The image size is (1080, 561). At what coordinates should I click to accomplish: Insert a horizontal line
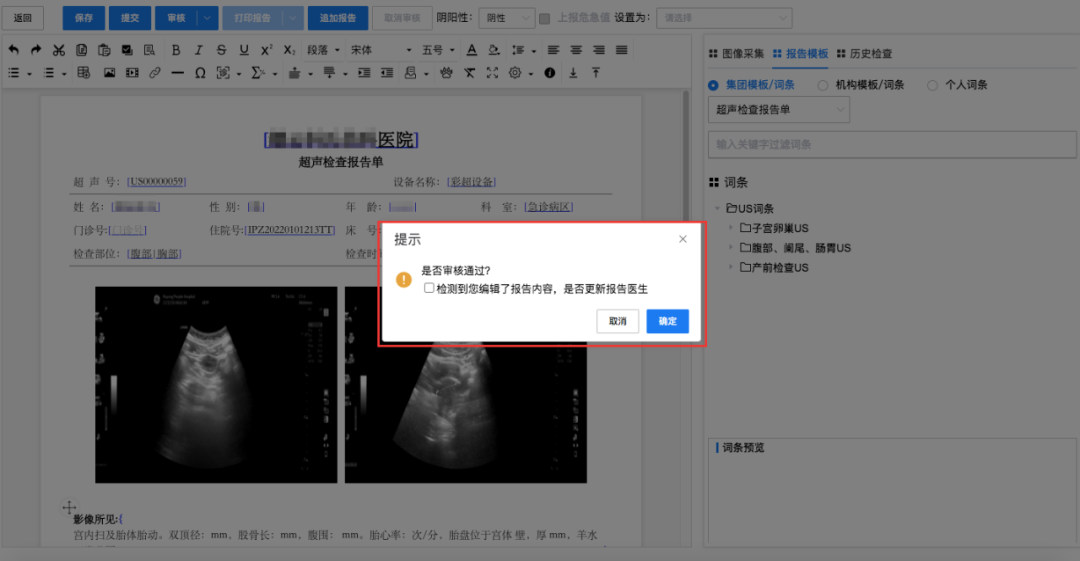tap(178, 72)
